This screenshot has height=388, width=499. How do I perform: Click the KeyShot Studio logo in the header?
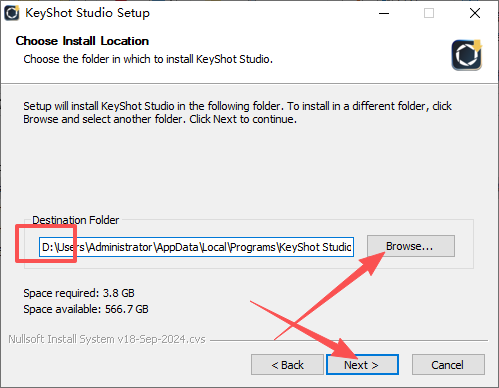coord(467,55)
